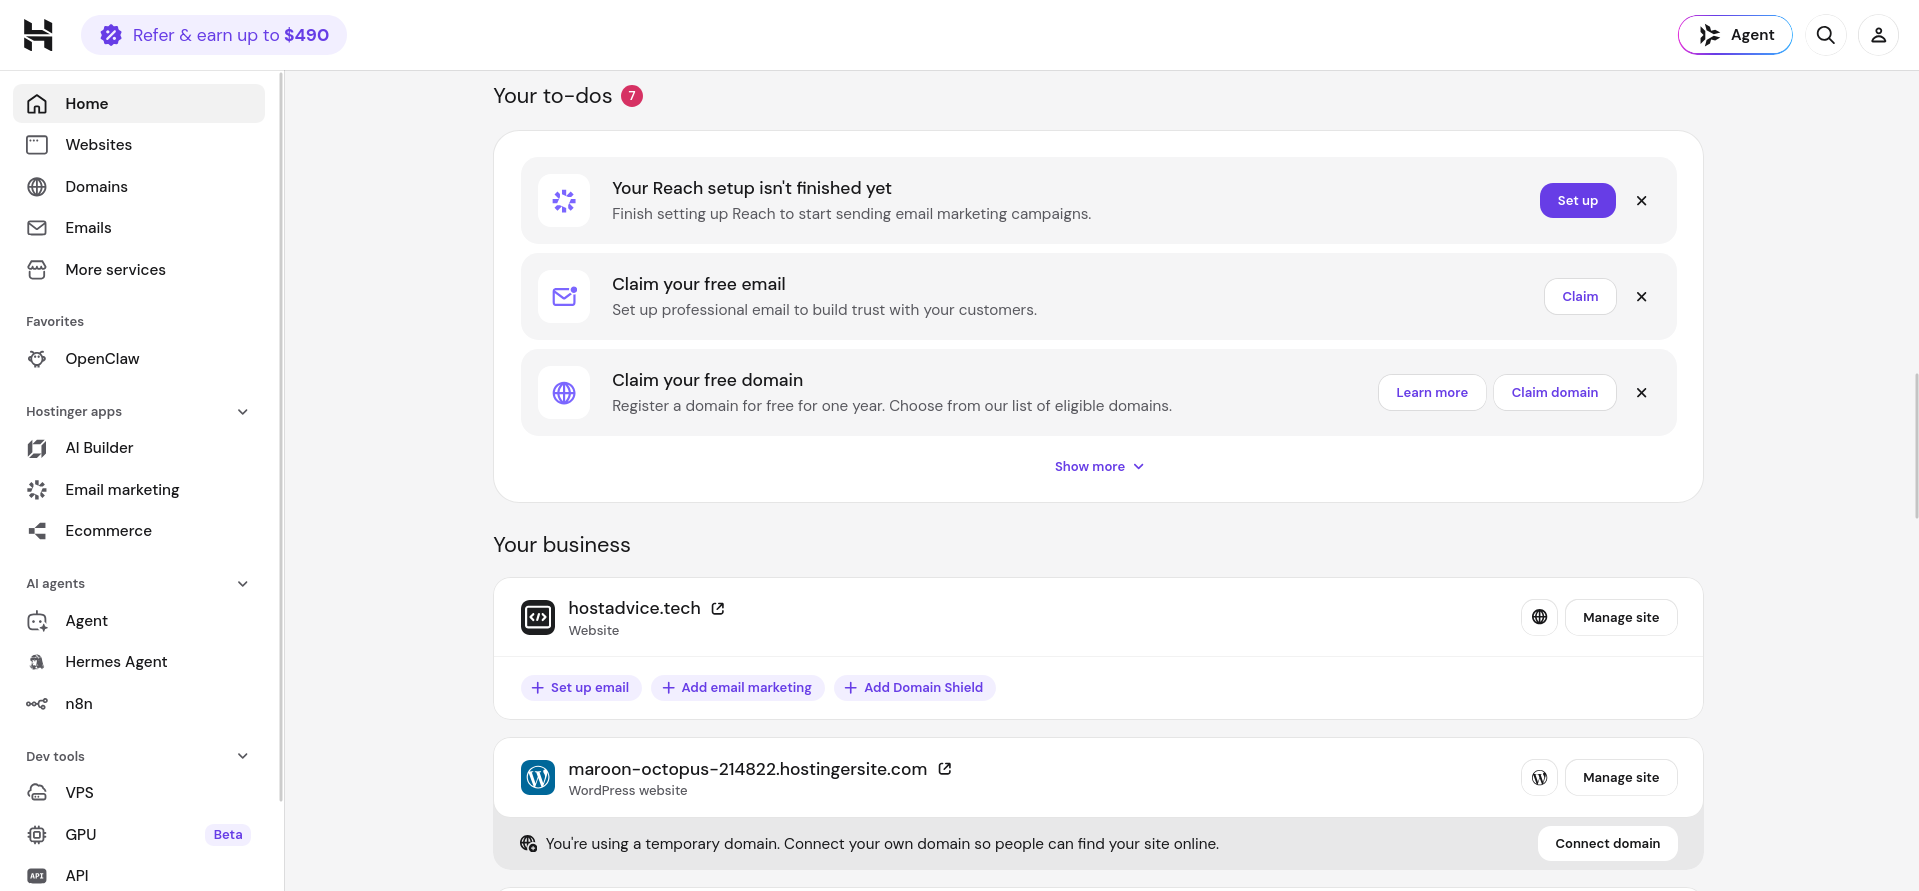This screenshot has width=1919, height=891.
Task: Open Emails in sidebar
Action: [x=139, y=228]
